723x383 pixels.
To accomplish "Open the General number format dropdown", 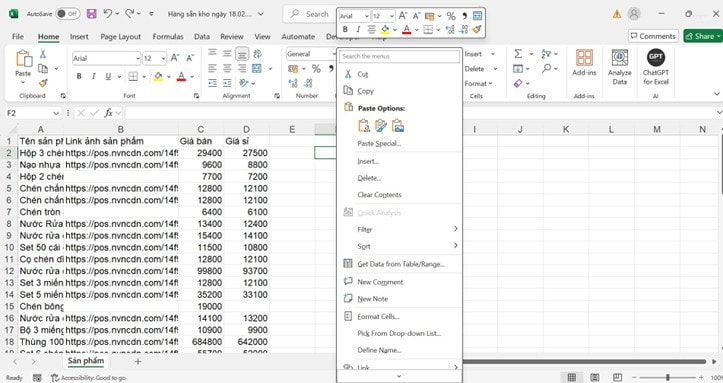I will click(x=334, y=54).
